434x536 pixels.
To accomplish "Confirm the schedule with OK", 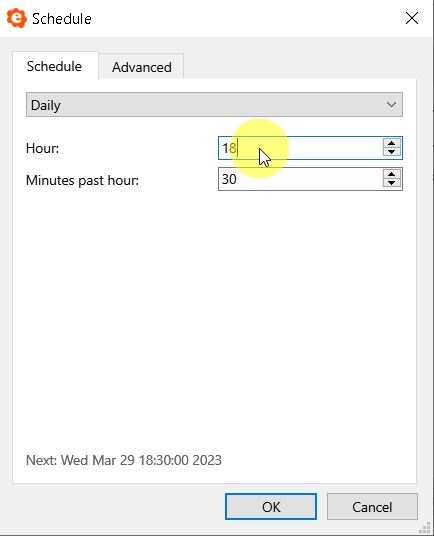I will click(271, 507).
